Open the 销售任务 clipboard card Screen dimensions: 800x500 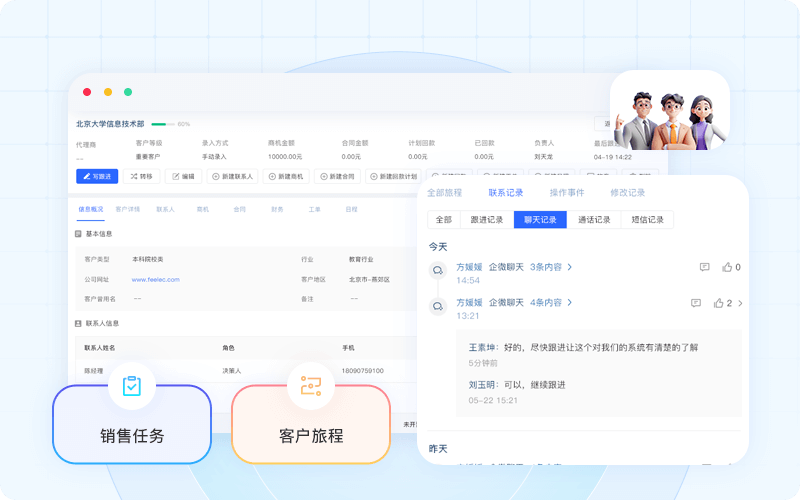click(x=132, y=424)
